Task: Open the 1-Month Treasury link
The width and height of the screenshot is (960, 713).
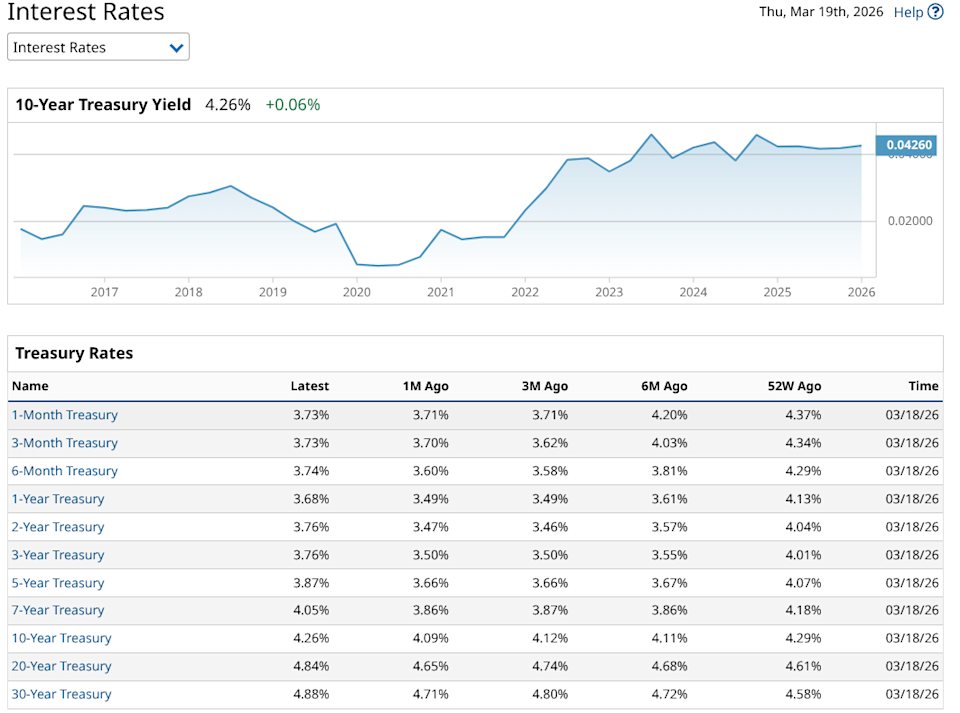Action: (x=64, y=415)
